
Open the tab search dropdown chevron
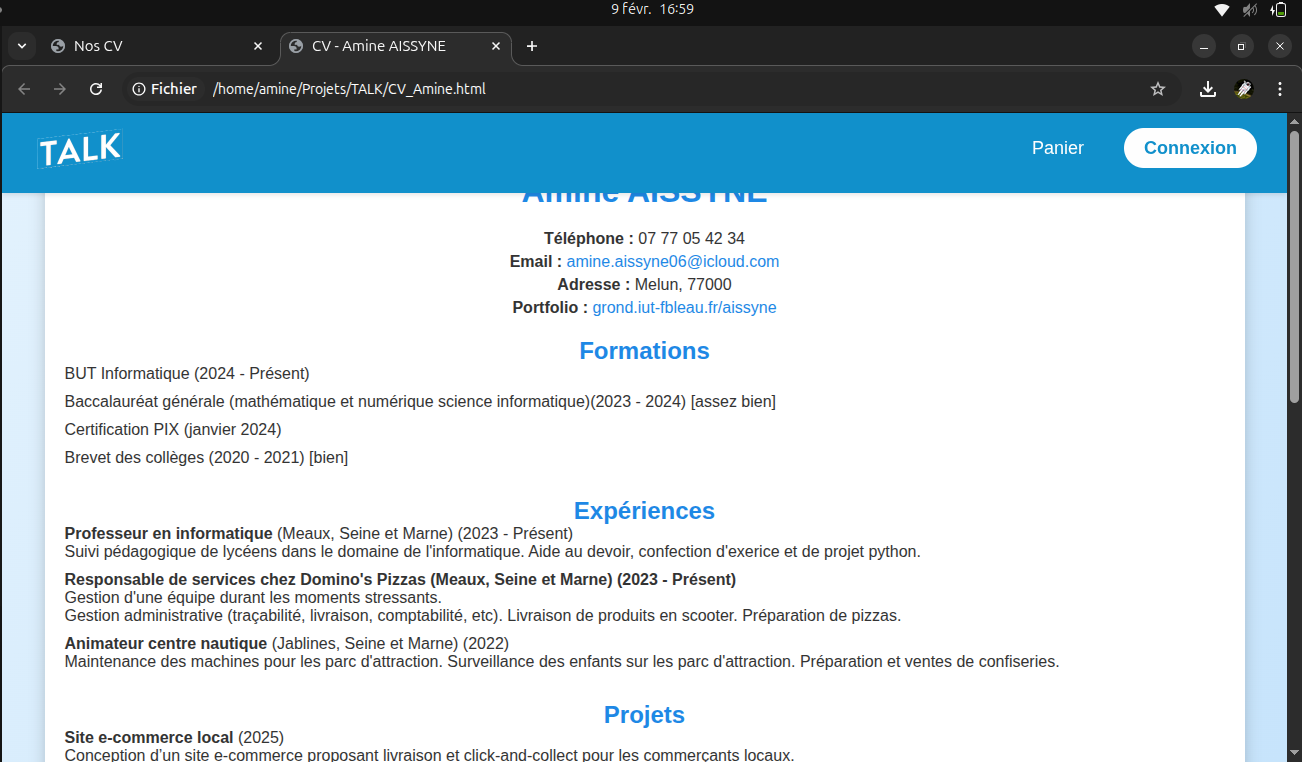pyautogui.click(x=21, y=46)
